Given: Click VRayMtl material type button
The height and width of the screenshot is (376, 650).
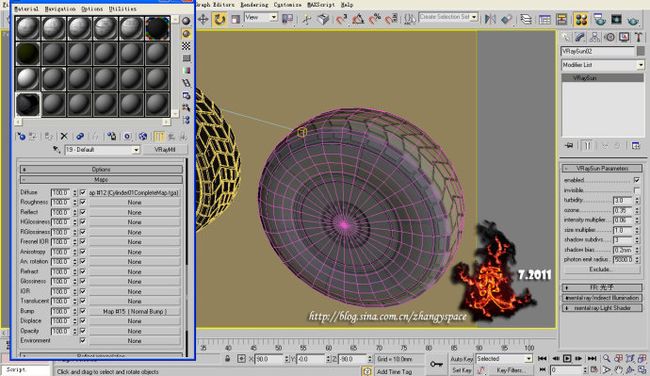Looking at the screenshot, I should pyautogui.click(x=165, y=150).
